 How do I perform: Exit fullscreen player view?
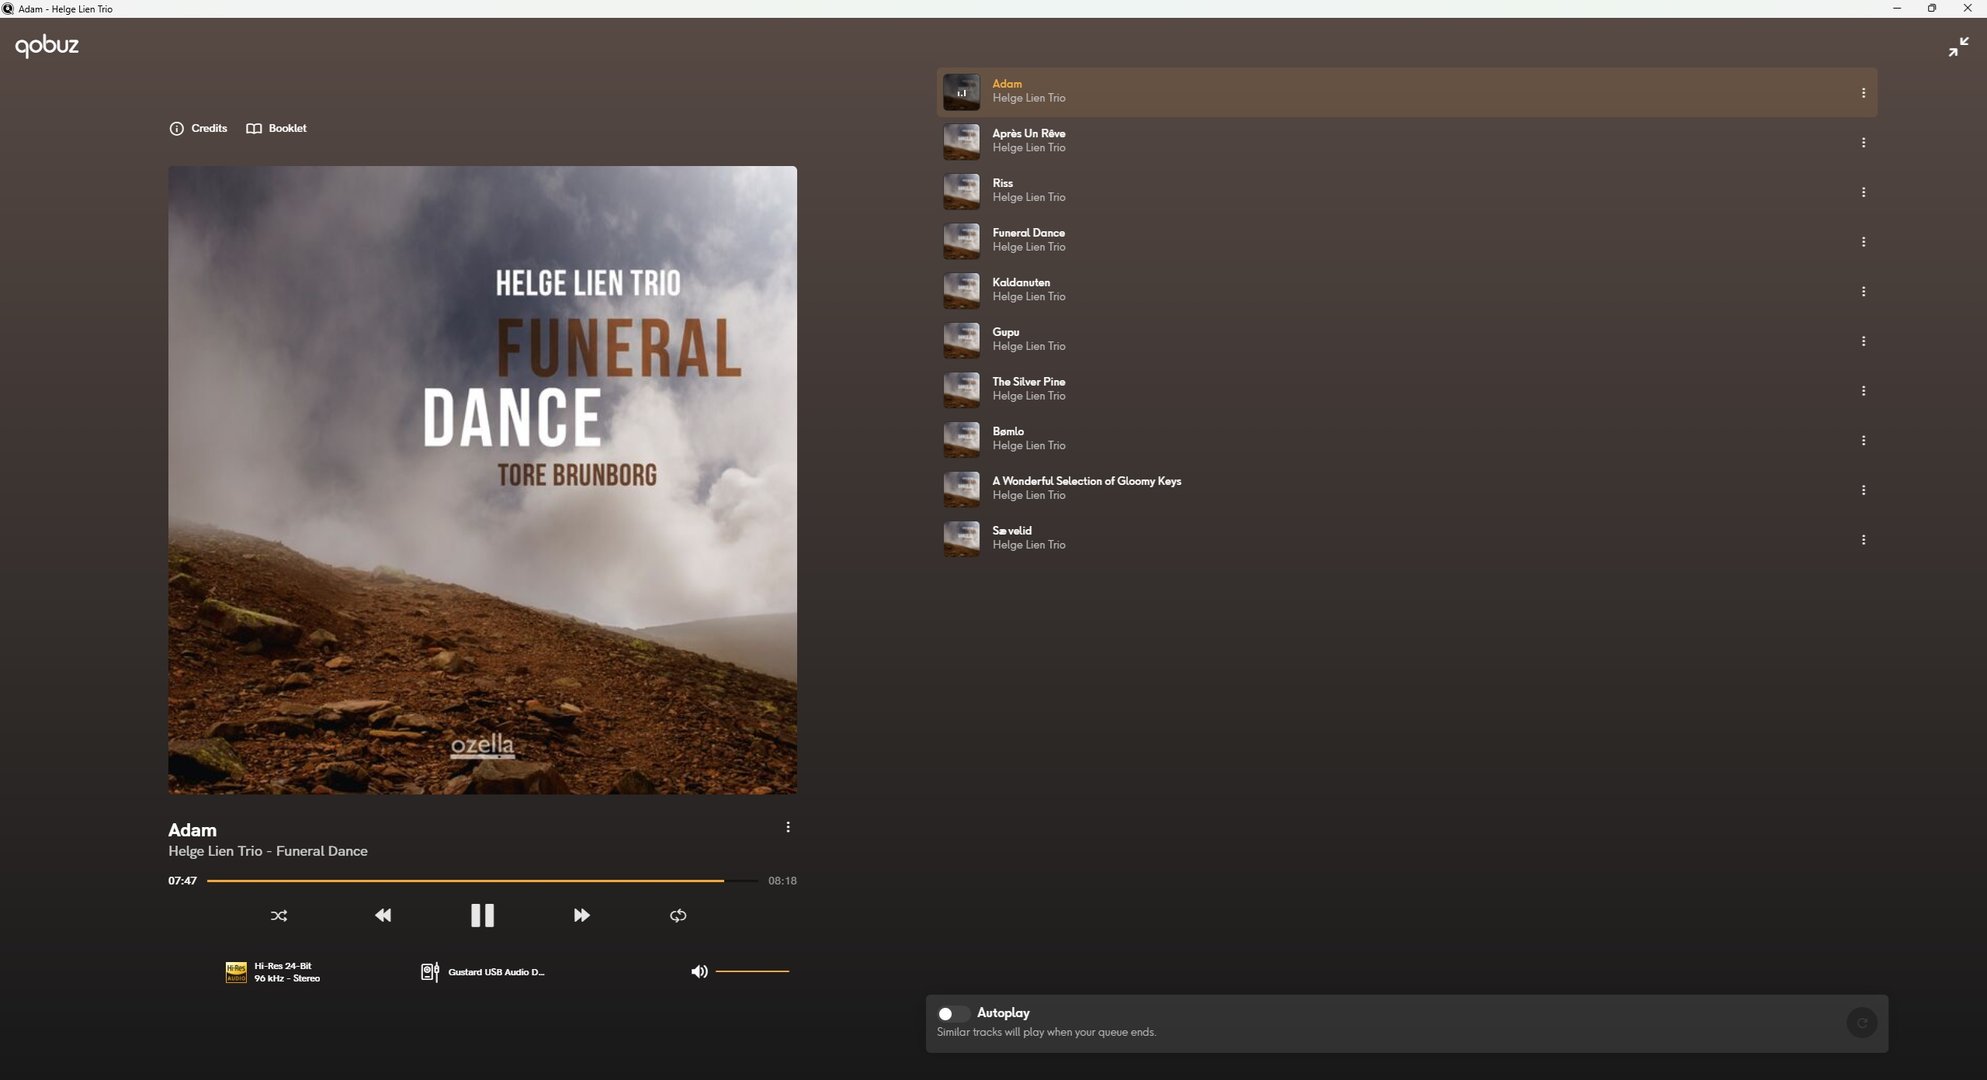pyautogui.click(x=1958, y=47)
